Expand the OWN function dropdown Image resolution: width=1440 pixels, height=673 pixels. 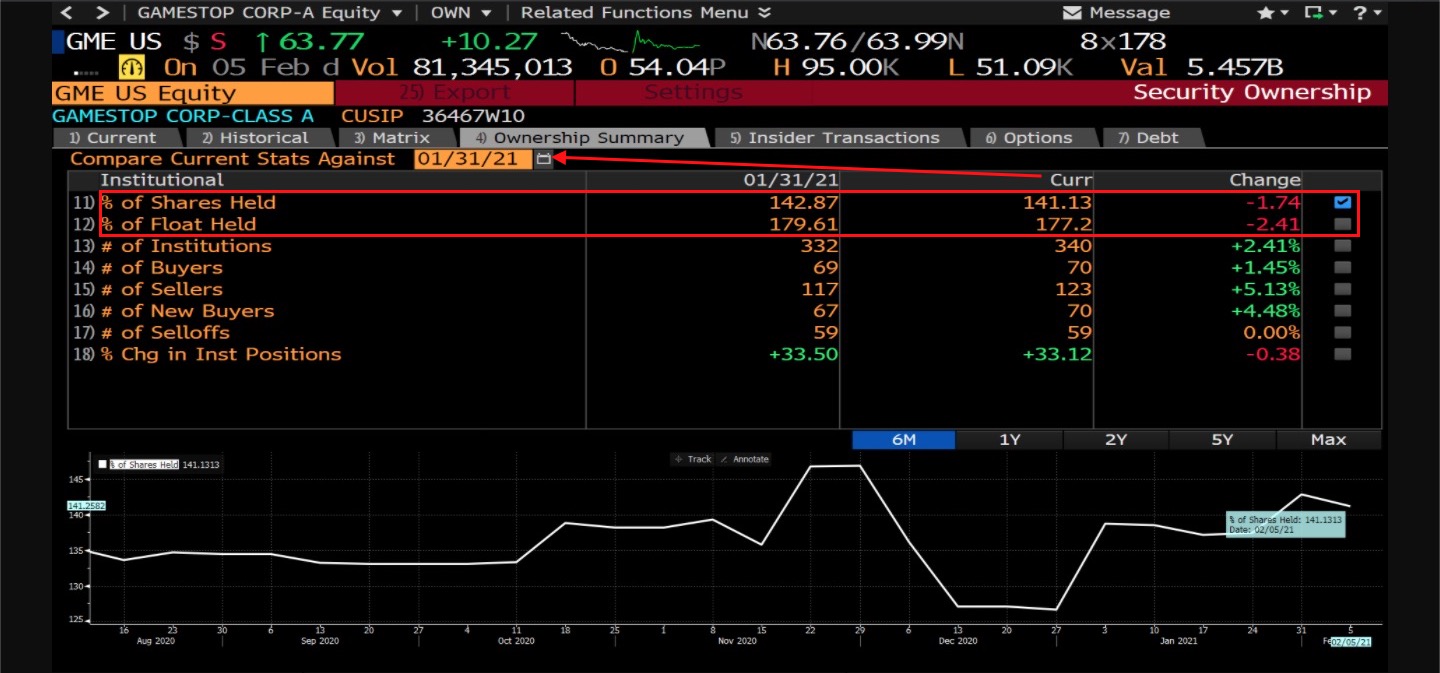click(x=461, y=13)
